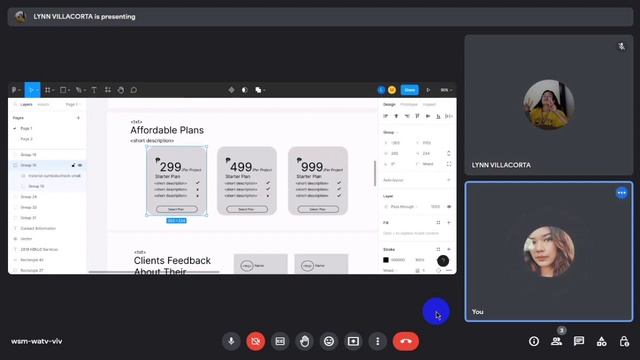The width and height of the screenshot is (640, 360).
Task: Select the Text tool in Figma
Action: click(x=94, y=90)
